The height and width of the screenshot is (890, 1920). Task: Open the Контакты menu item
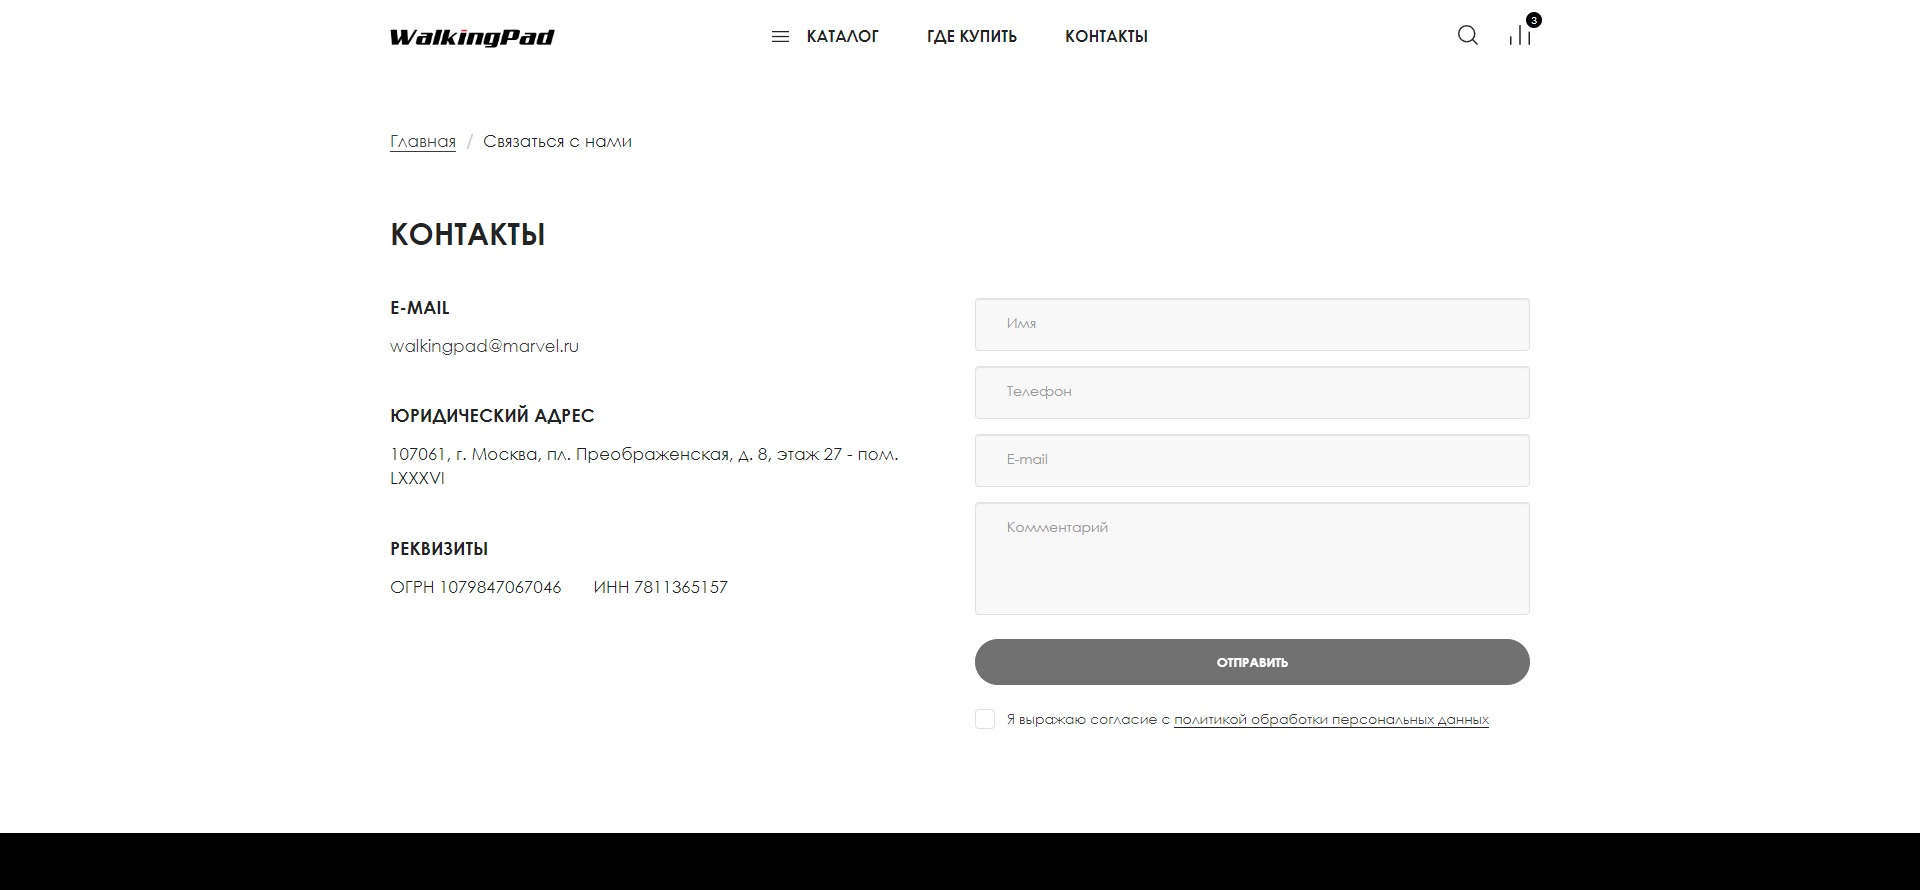(1106, 37)
